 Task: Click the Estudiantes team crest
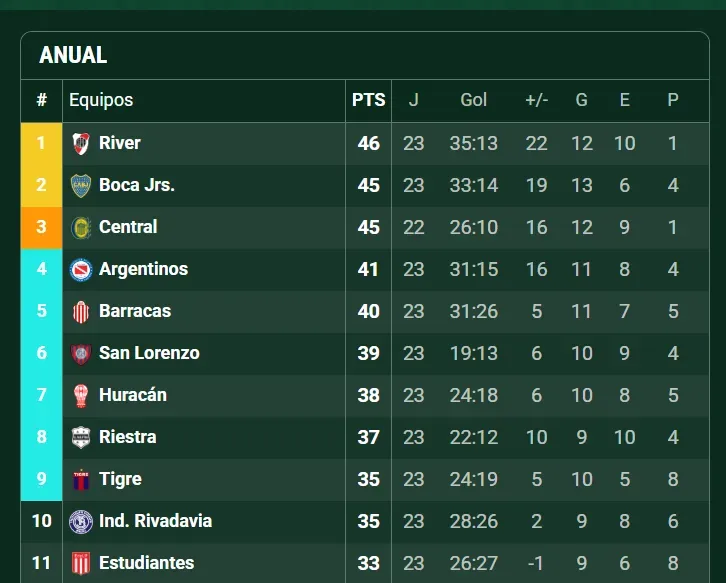coord(81,563)
